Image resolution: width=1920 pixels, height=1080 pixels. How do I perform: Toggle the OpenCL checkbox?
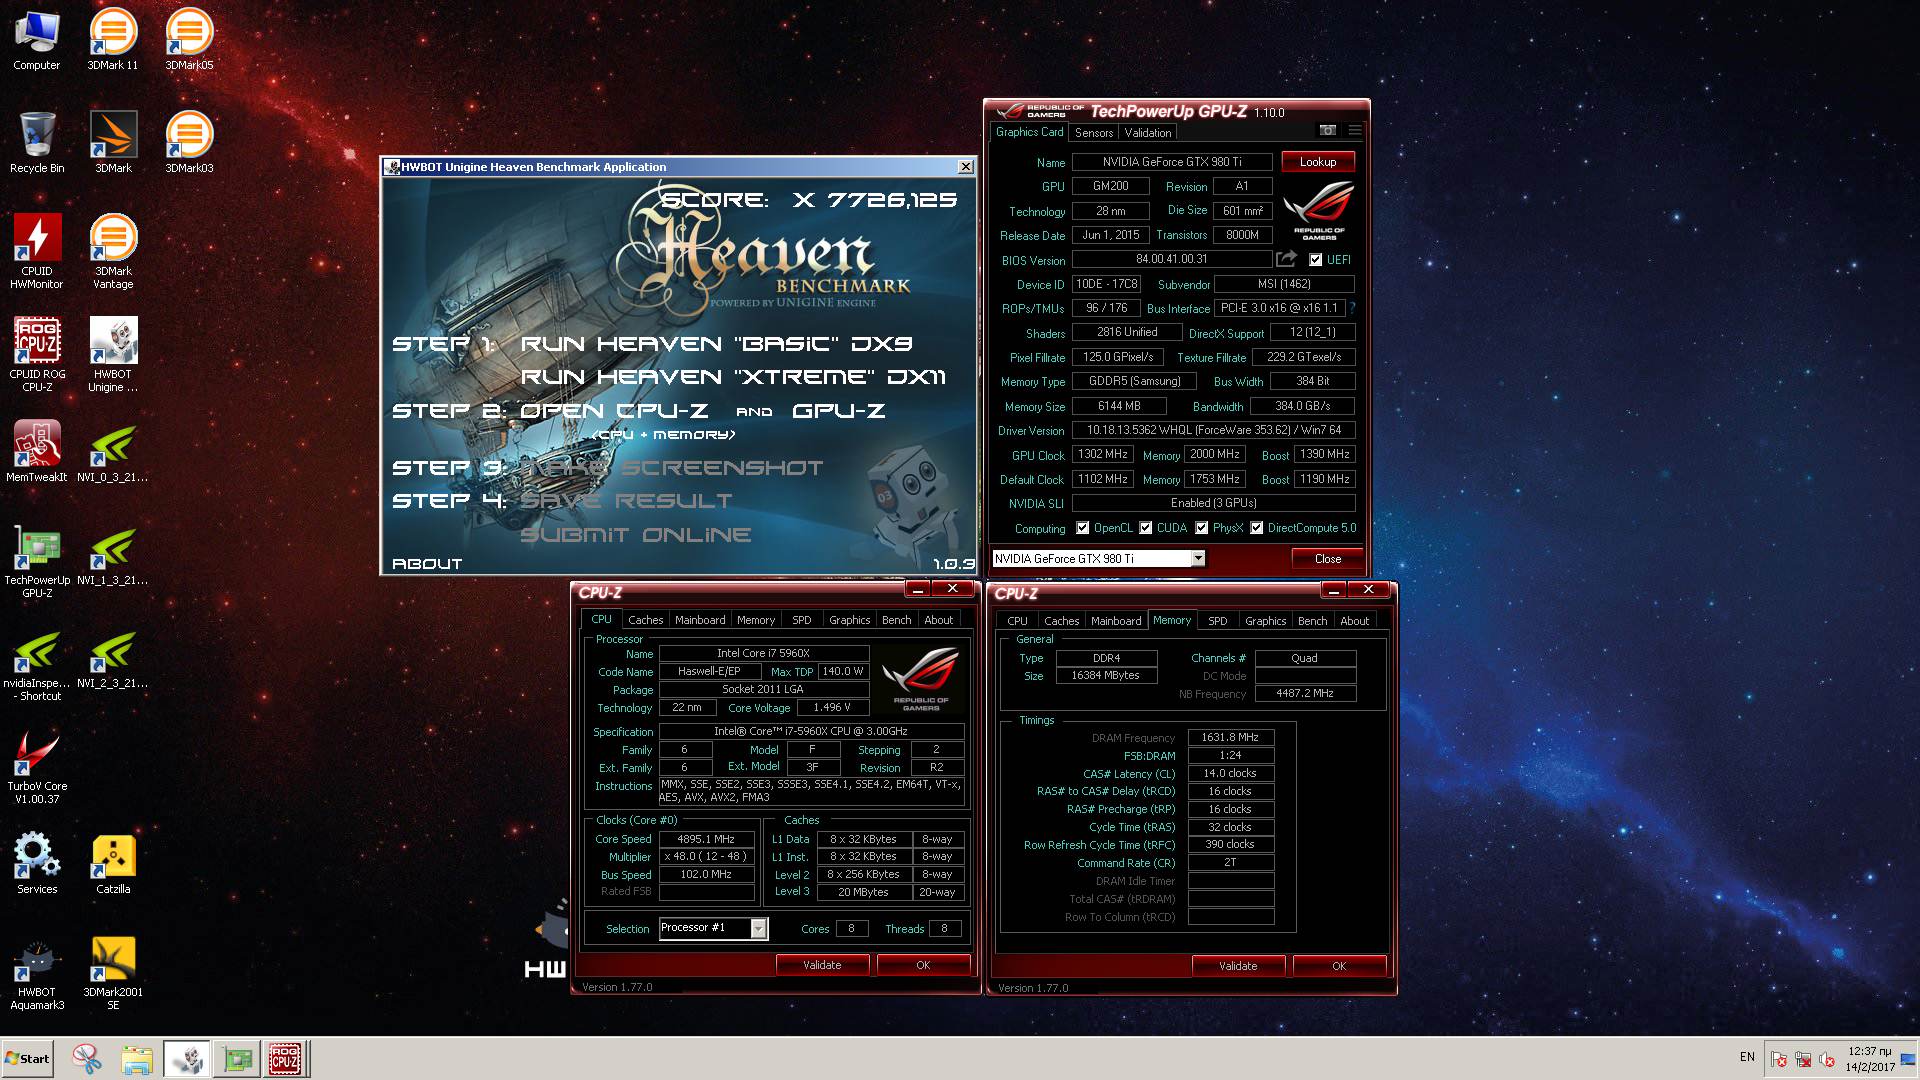point(1082,528)
